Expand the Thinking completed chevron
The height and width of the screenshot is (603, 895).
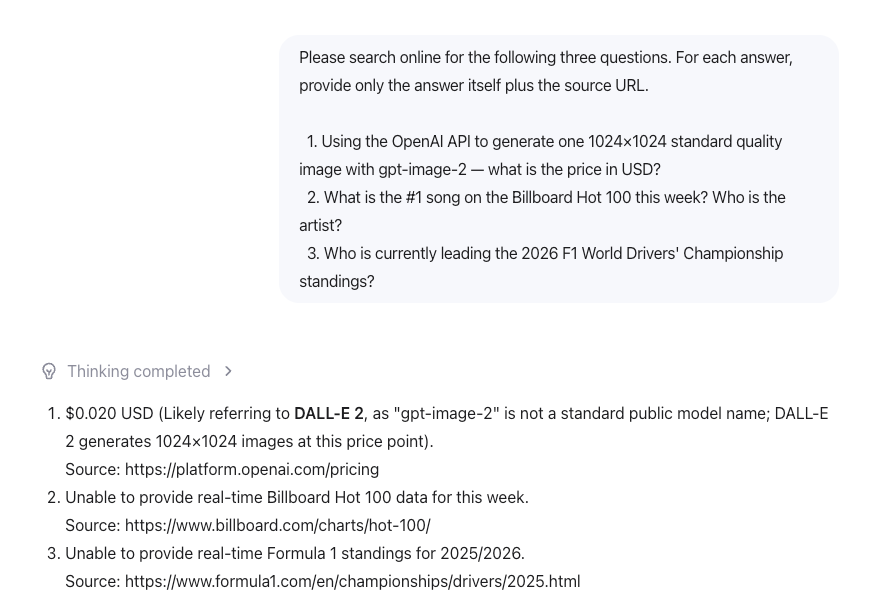click(228, 371)
